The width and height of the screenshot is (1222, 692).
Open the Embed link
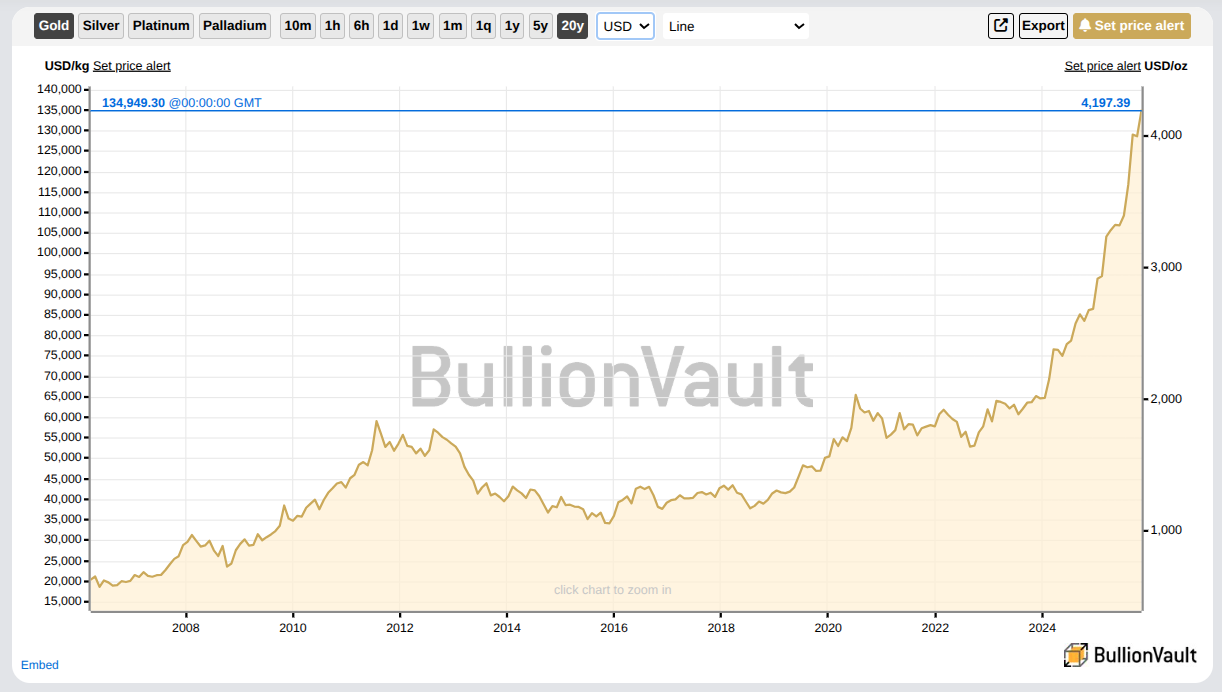[40, 665]
